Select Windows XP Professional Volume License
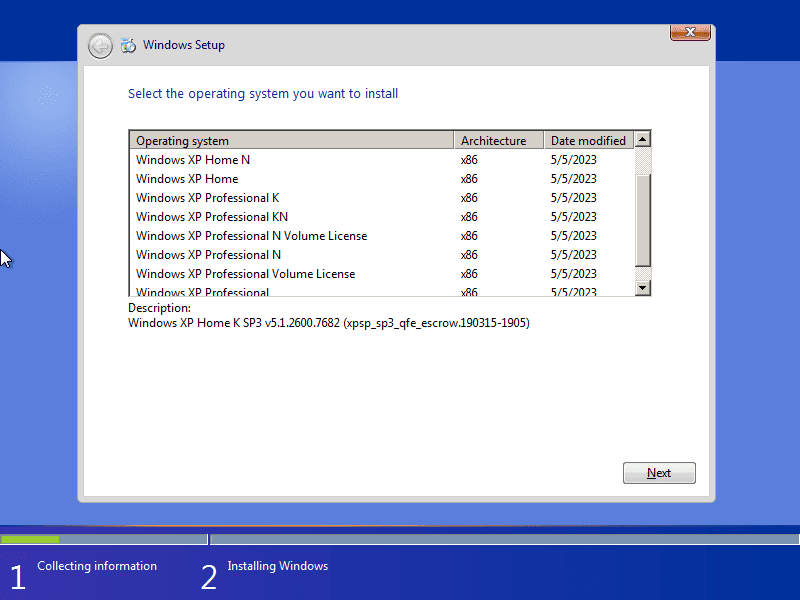 coord(382,273)
